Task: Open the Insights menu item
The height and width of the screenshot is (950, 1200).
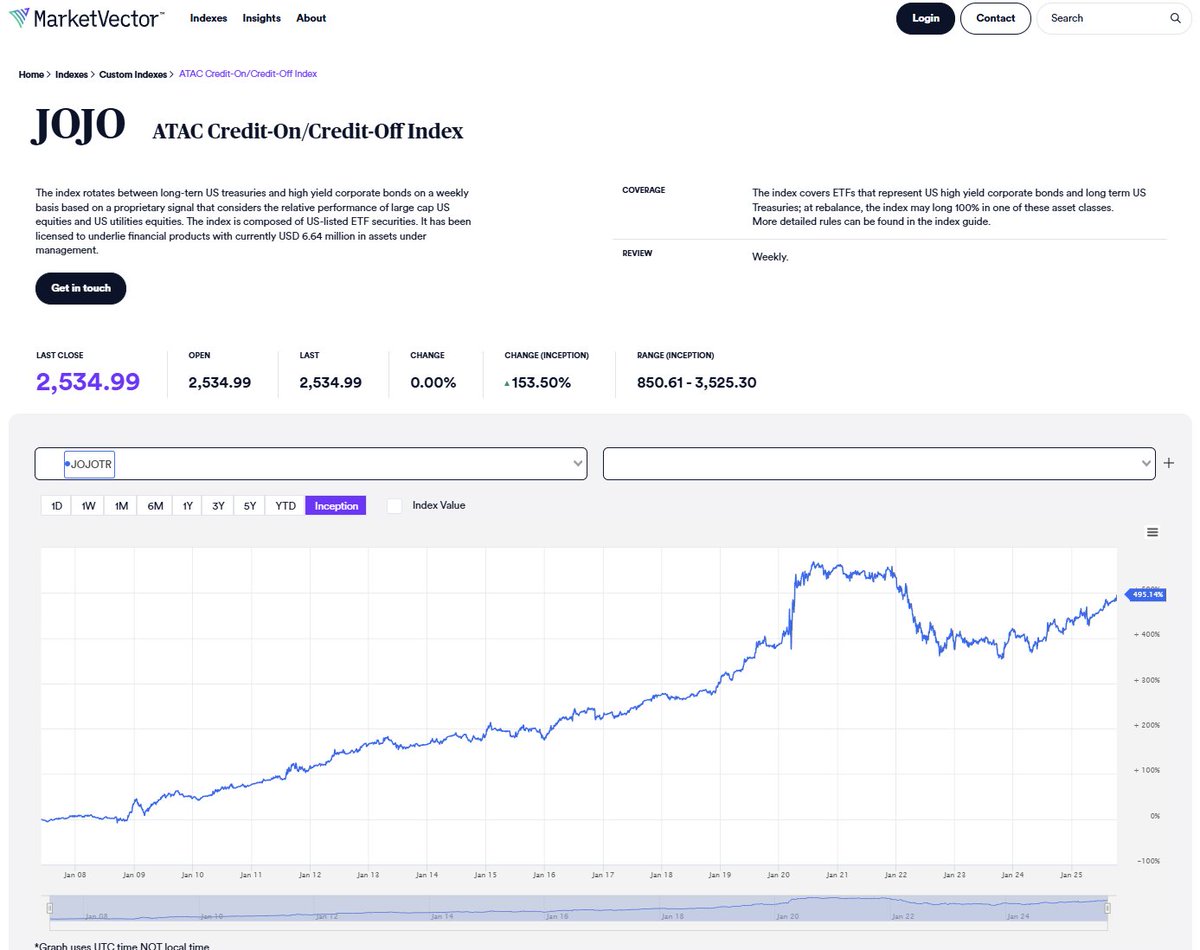Action: 261,18
